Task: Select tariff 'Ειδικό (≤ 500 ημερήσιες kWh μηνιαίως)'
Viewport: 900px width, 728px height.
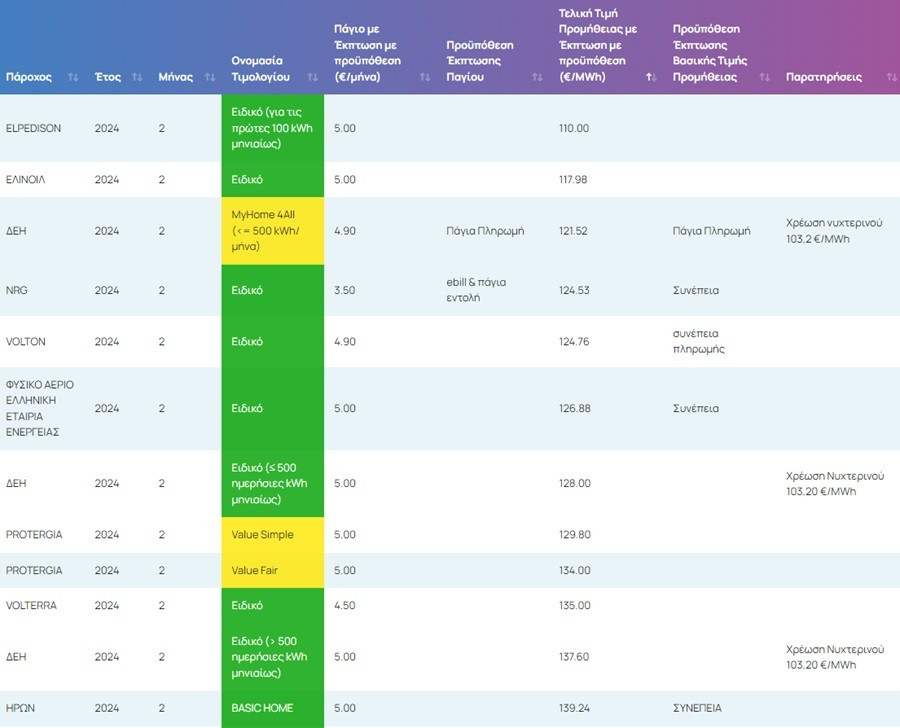Action: pyautogui.click(x=273, y=483)
